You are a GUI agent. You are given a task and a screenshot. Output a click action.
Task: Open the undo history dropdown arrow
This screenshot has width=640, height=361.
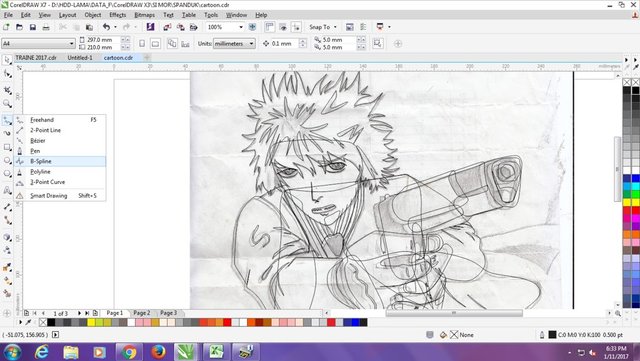[x=115, y=27]
